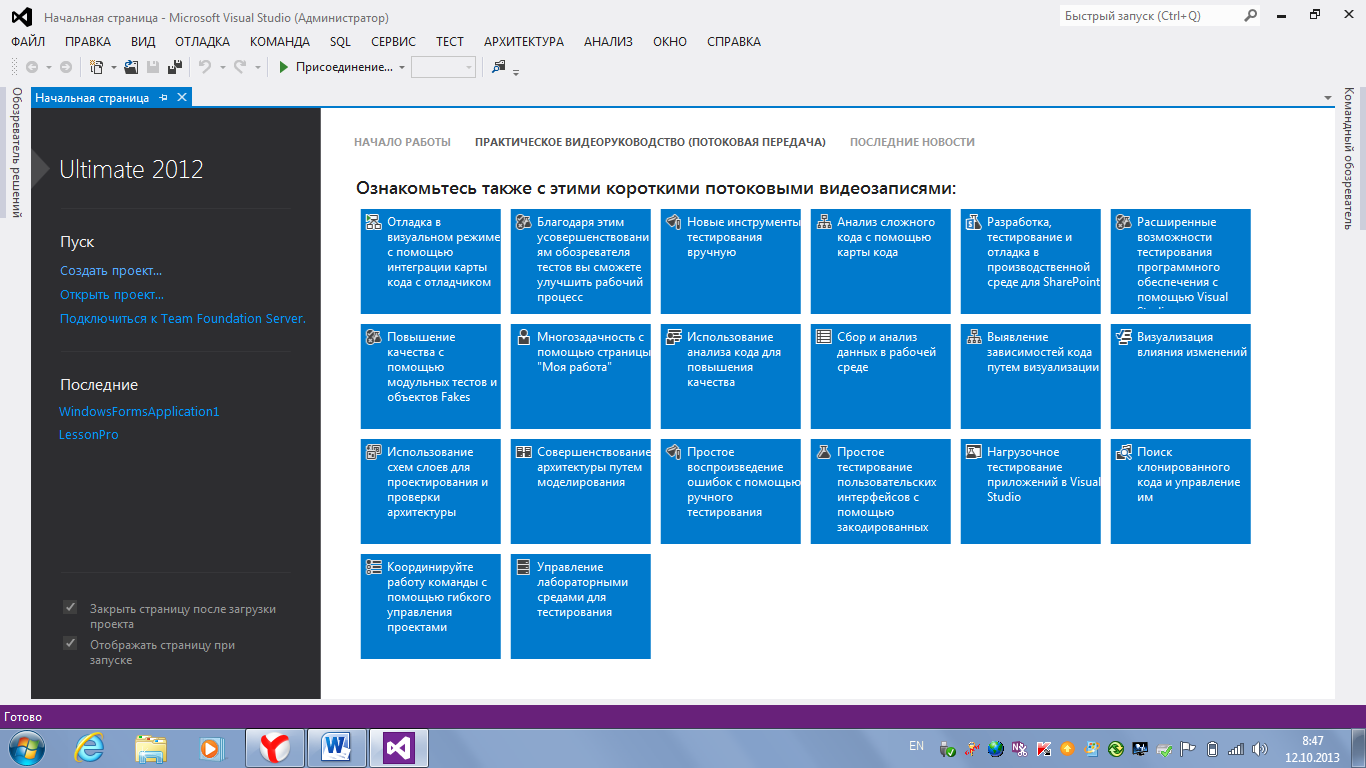
Task: Open Yandex browser from taskbar
Action: tap(275, 747)
